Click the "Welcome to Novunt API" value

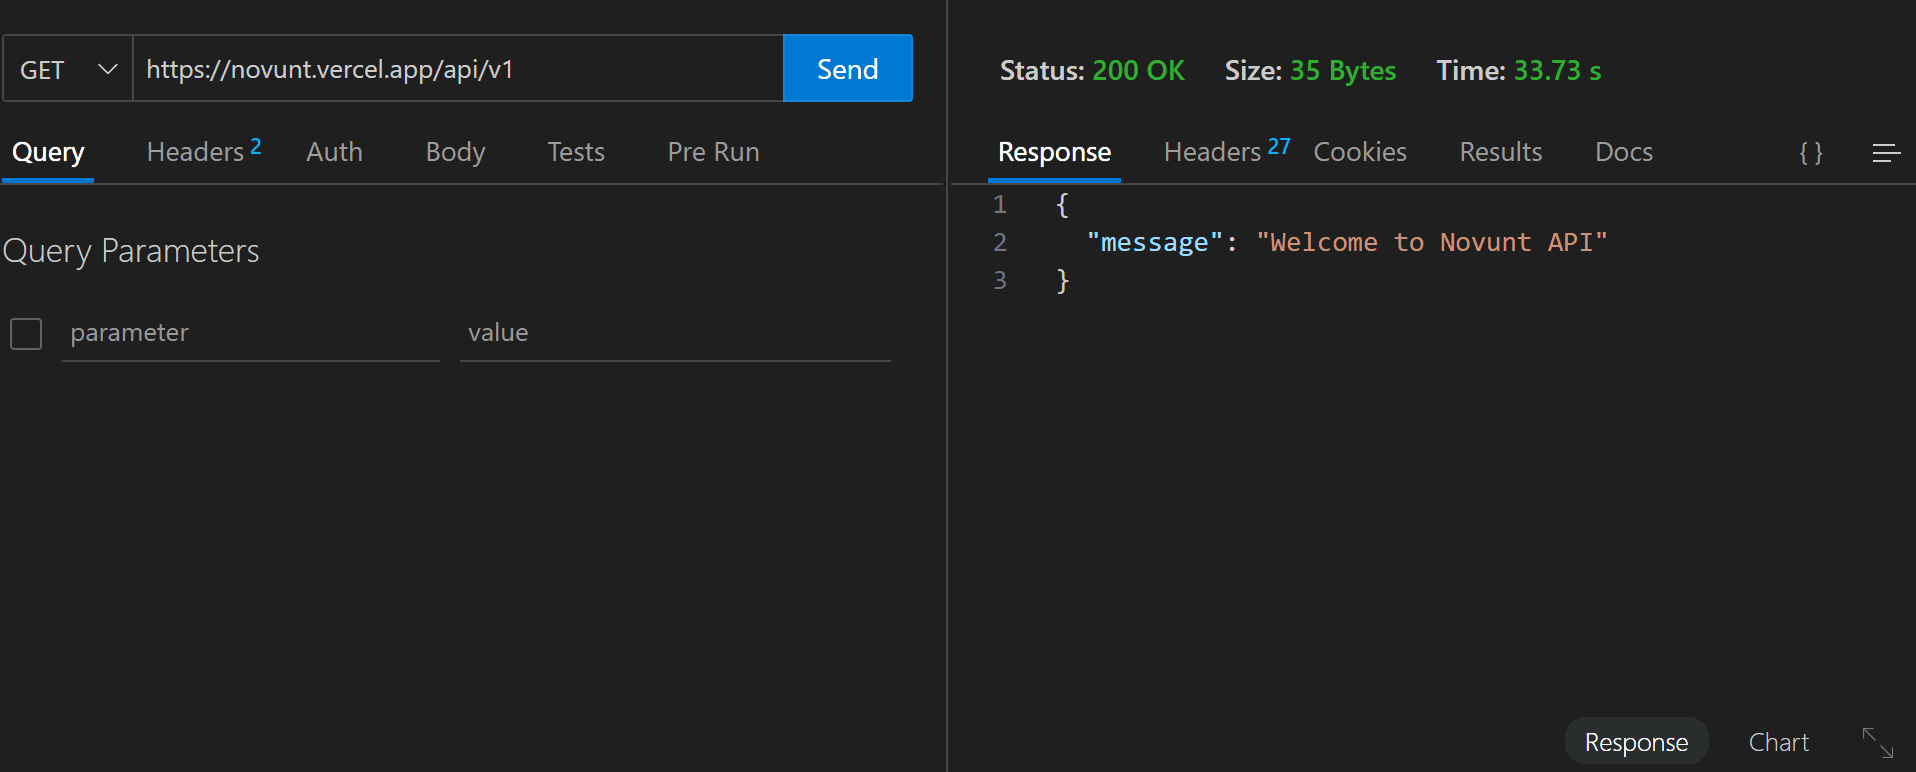[x=1432, y=243]
